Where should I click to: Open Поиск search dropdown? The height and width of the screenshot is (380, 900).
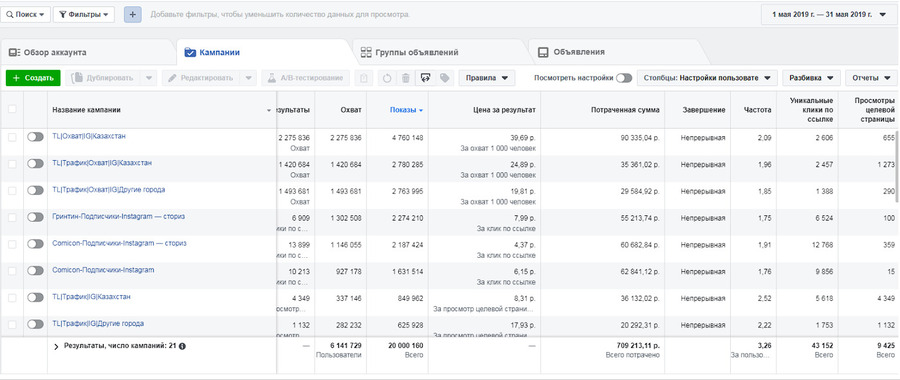pos(25,14)
